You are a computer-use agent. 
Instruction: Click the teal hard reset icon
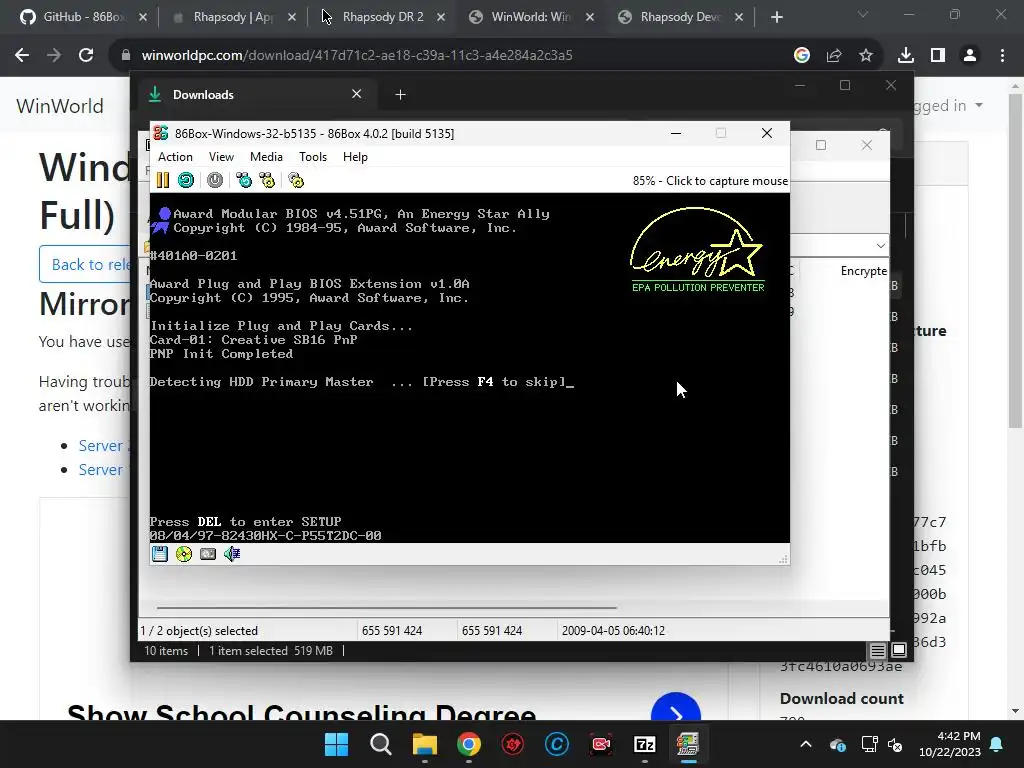coord(186,180)
